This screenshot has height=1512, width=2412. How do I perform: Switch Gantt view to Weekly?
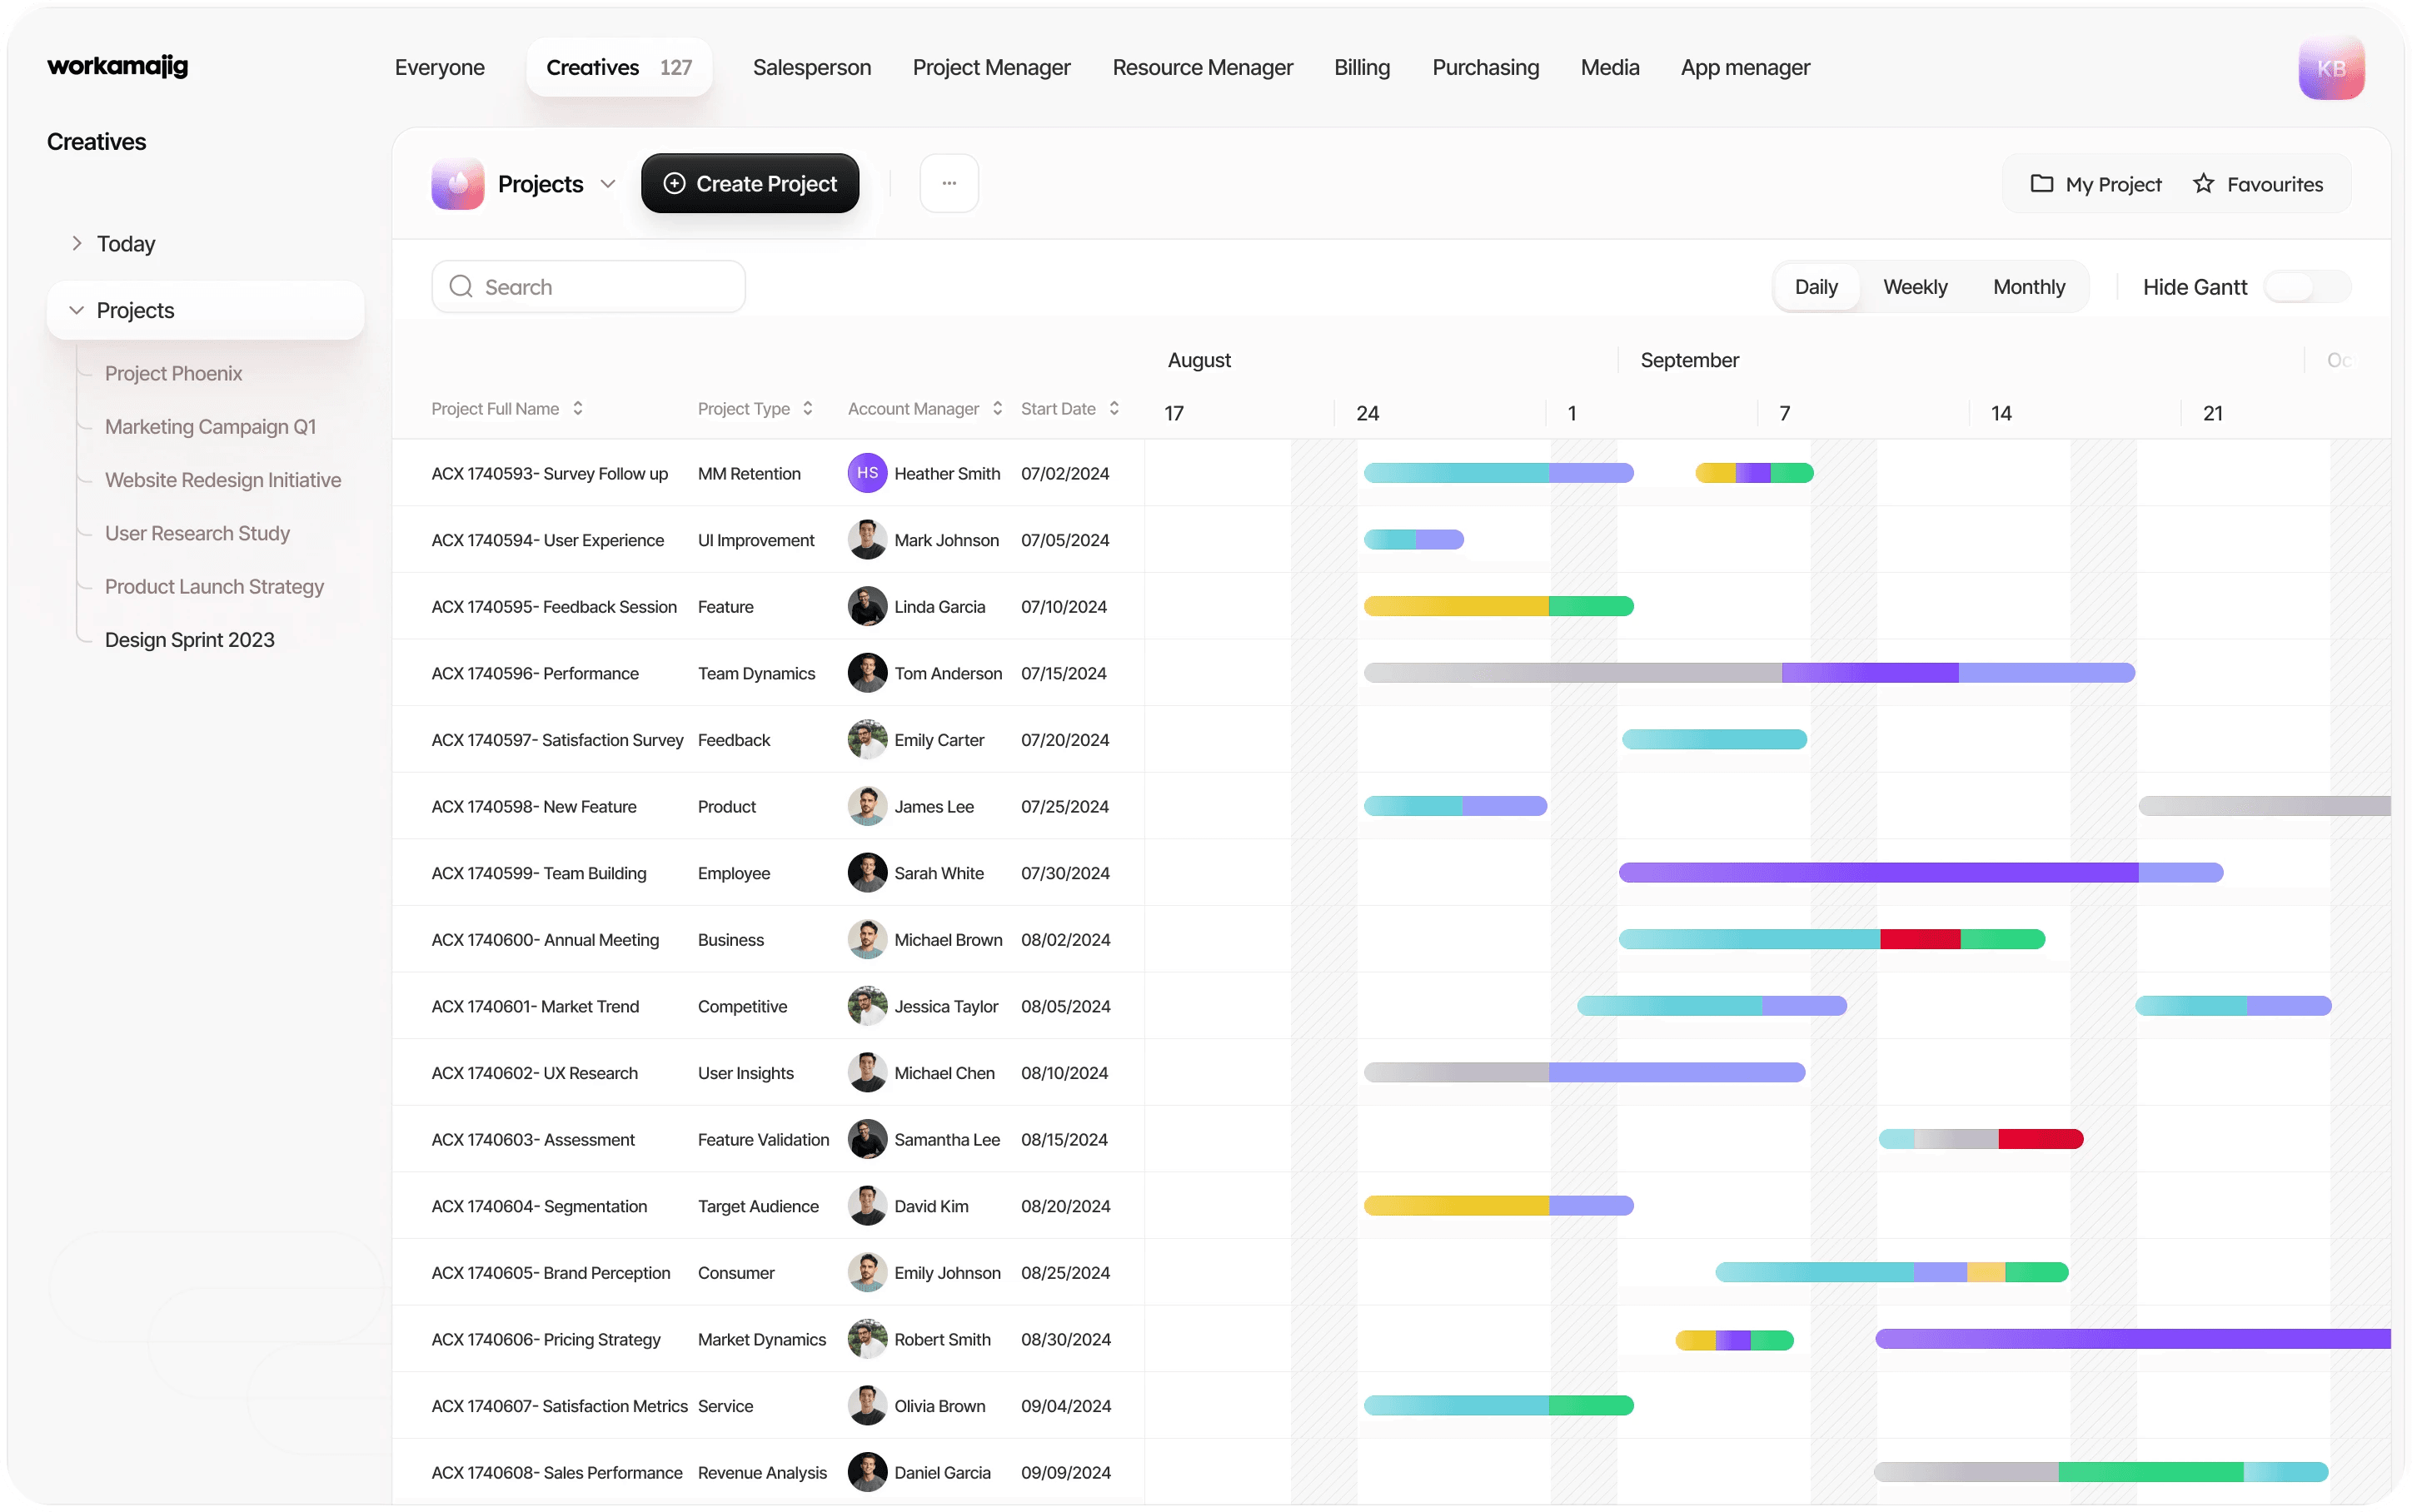1914,287
